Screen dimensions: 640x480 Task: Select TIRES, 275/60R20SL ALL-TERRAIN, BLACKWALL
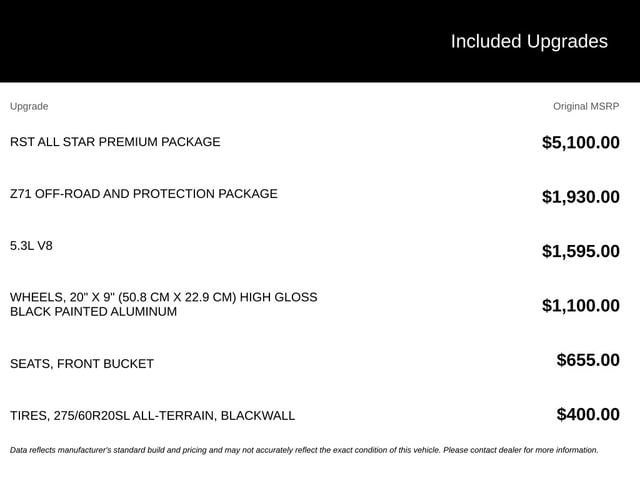pyautogui.click(x=152, y=416)
